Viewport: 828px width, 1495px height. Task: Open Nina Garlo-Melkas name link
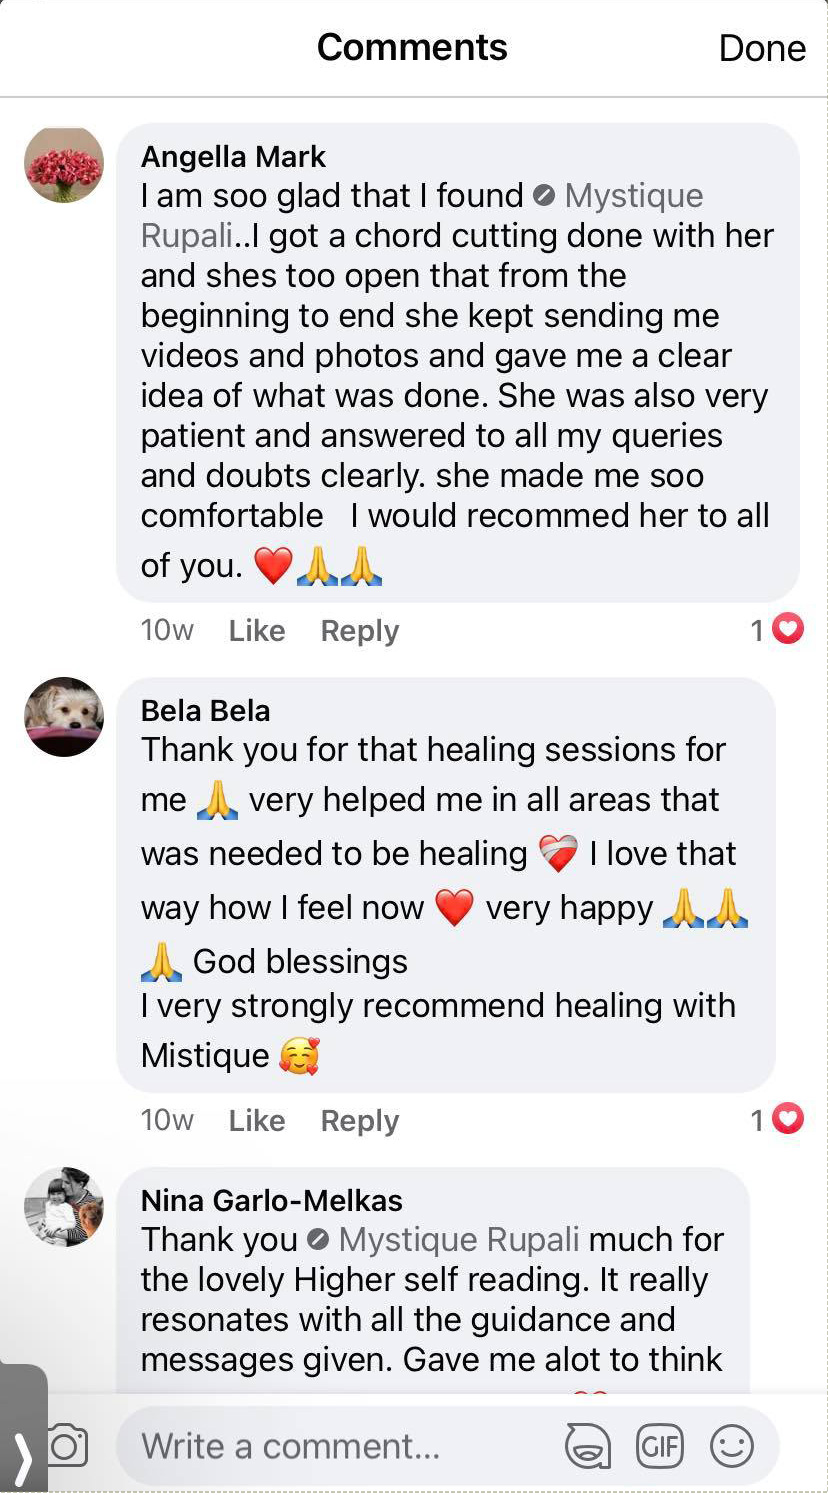point(272,1200)
